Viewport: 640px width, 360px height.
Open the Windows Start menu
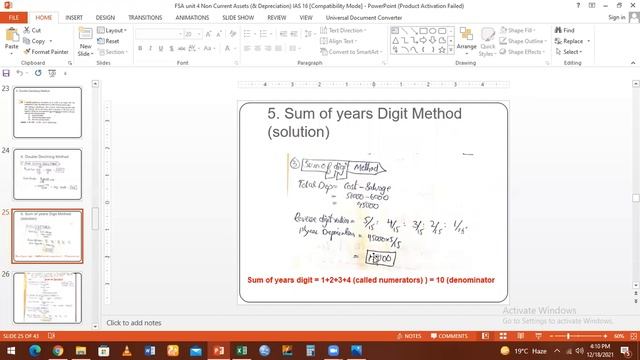coord(11,351)
